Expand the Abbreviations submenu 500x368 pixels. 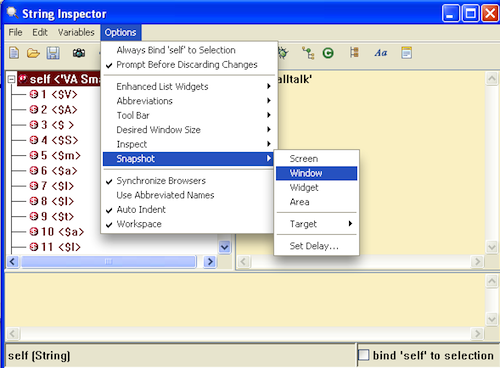[x=188, y=101]
